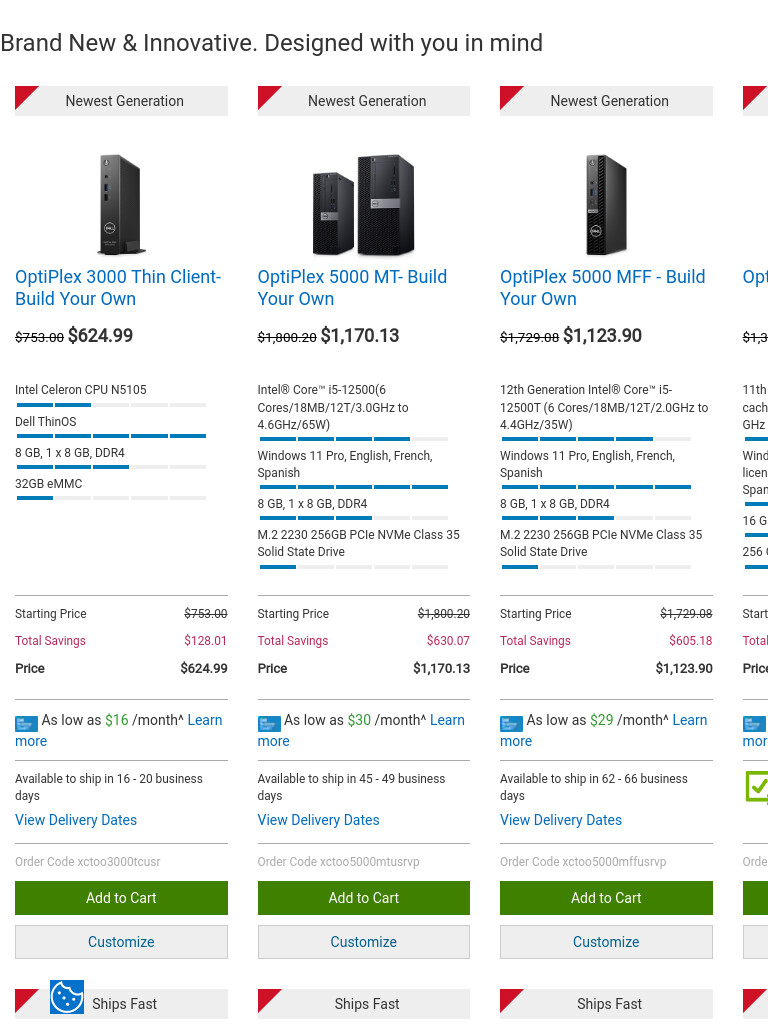Open OptiPlex 3000 Thin Client product image
768x1024 pixels.
(121, 204)
